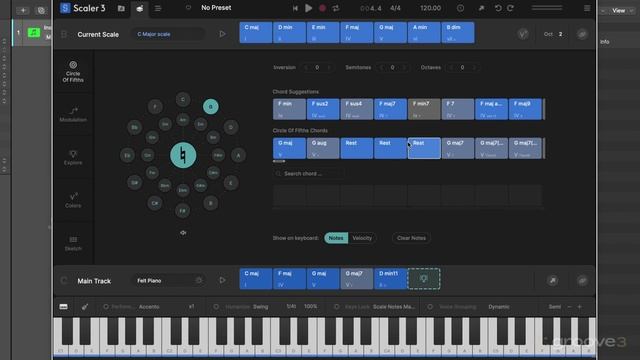Viewport: 640px width, 360px height.
Task: Decrease the Inversion value
Action: 306,67
